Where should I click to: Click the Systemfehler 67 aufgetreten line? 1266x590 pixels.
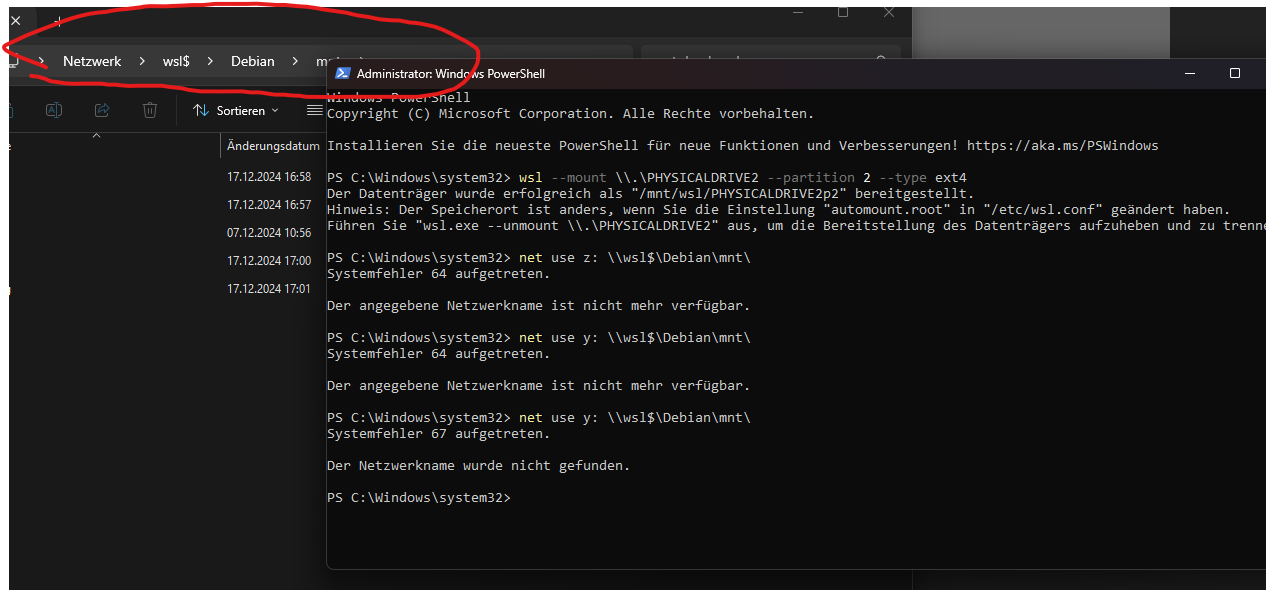[x=439, y=433]
